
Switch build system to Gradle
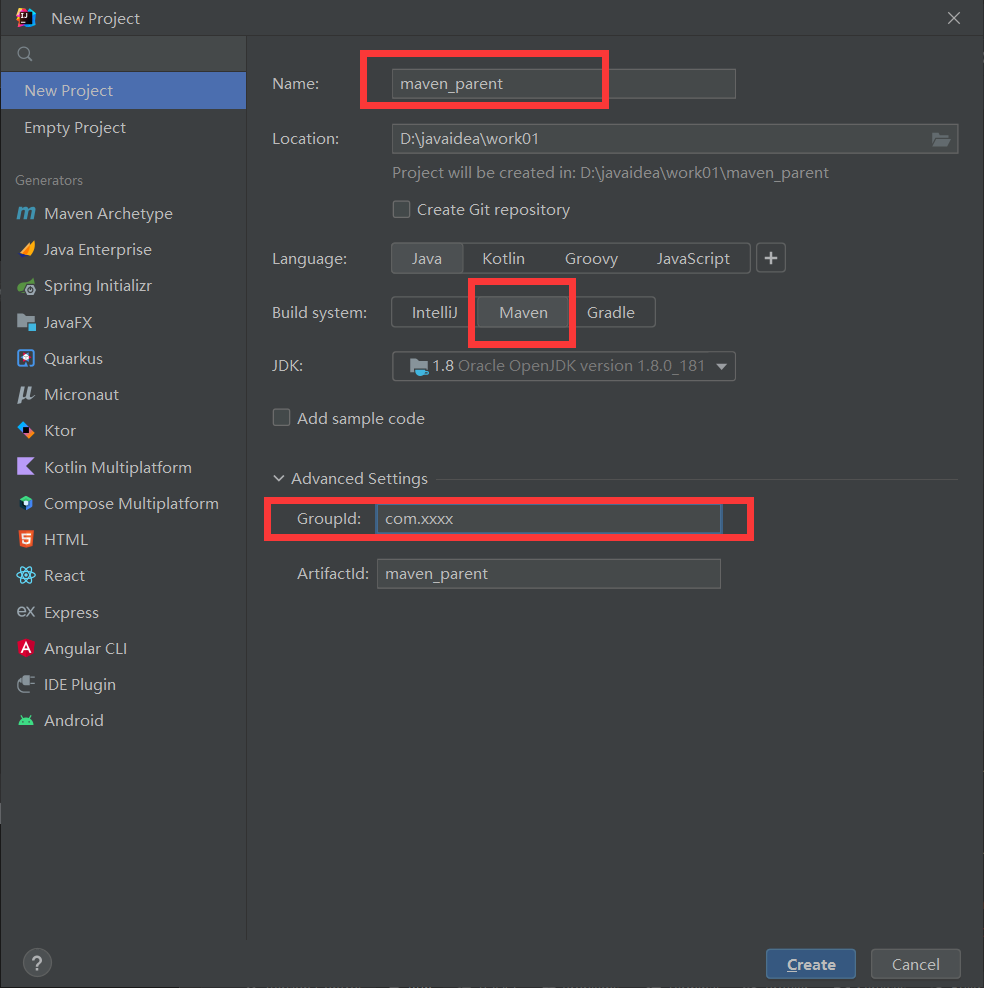(610, 313)
